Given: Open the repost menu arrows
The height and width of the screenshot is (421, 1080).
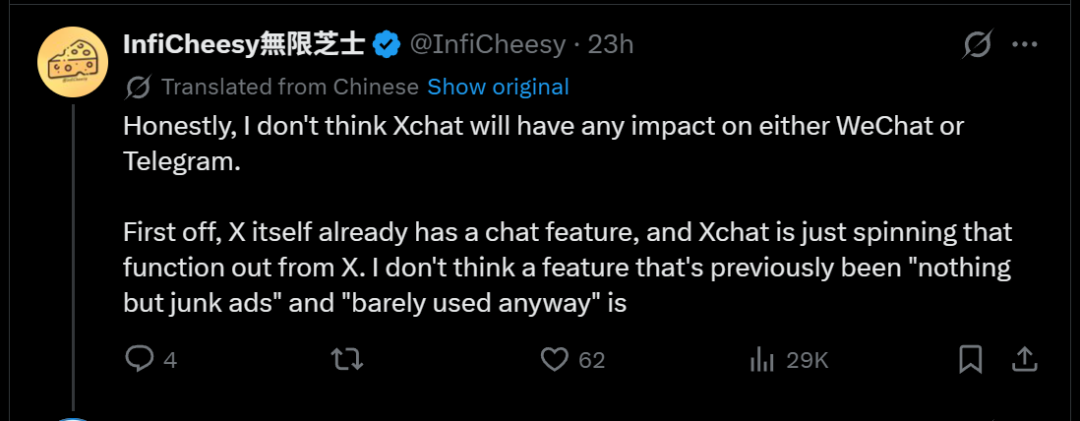Looking at the screenshot, I should (346, 359).
